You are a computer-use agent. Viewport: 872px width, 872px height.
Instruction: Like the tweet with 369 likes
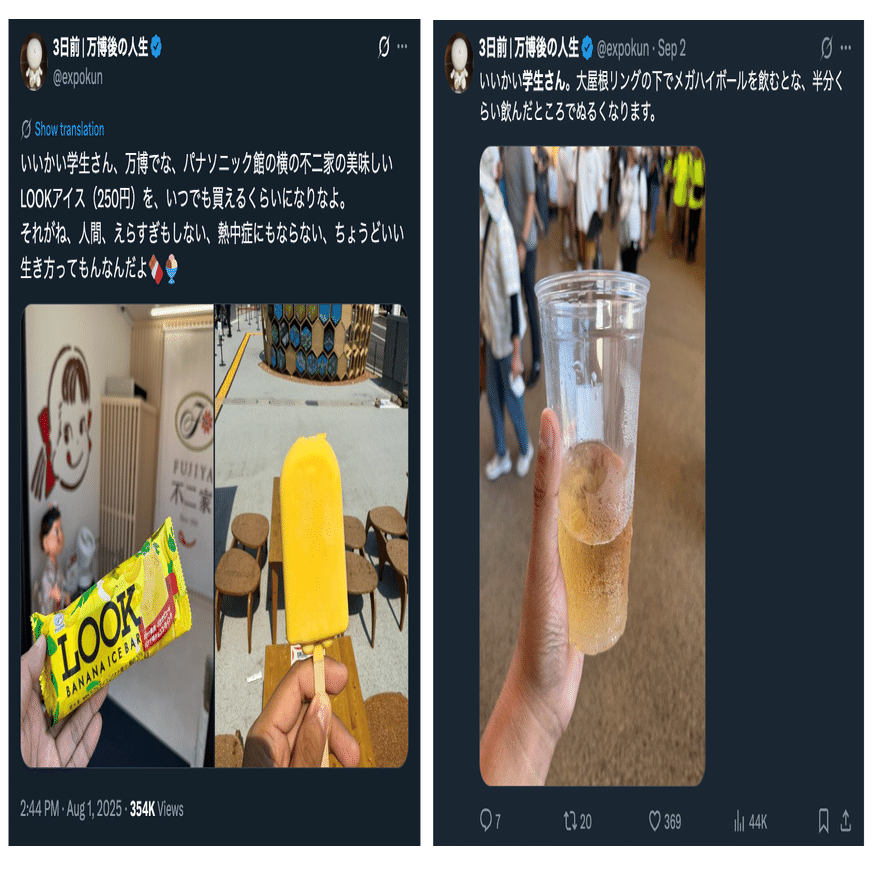tap(665, 821)
